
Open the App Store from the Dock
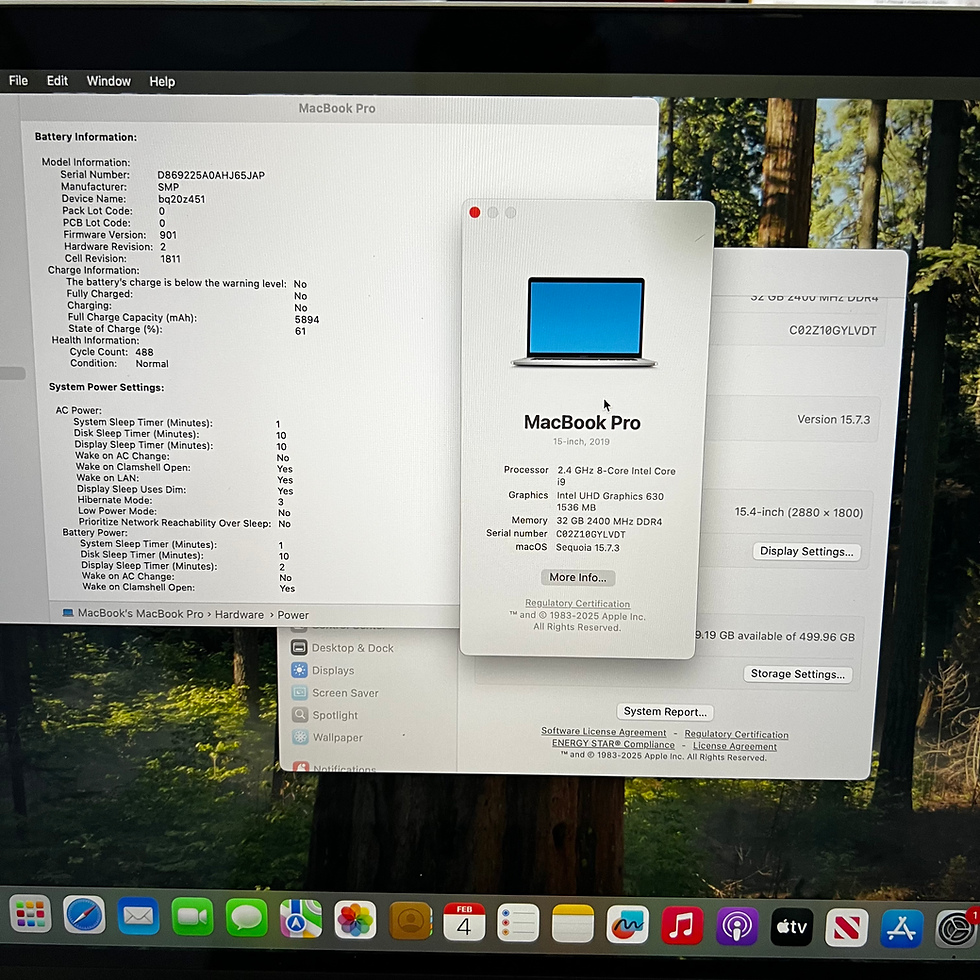(x=901, y=928)
